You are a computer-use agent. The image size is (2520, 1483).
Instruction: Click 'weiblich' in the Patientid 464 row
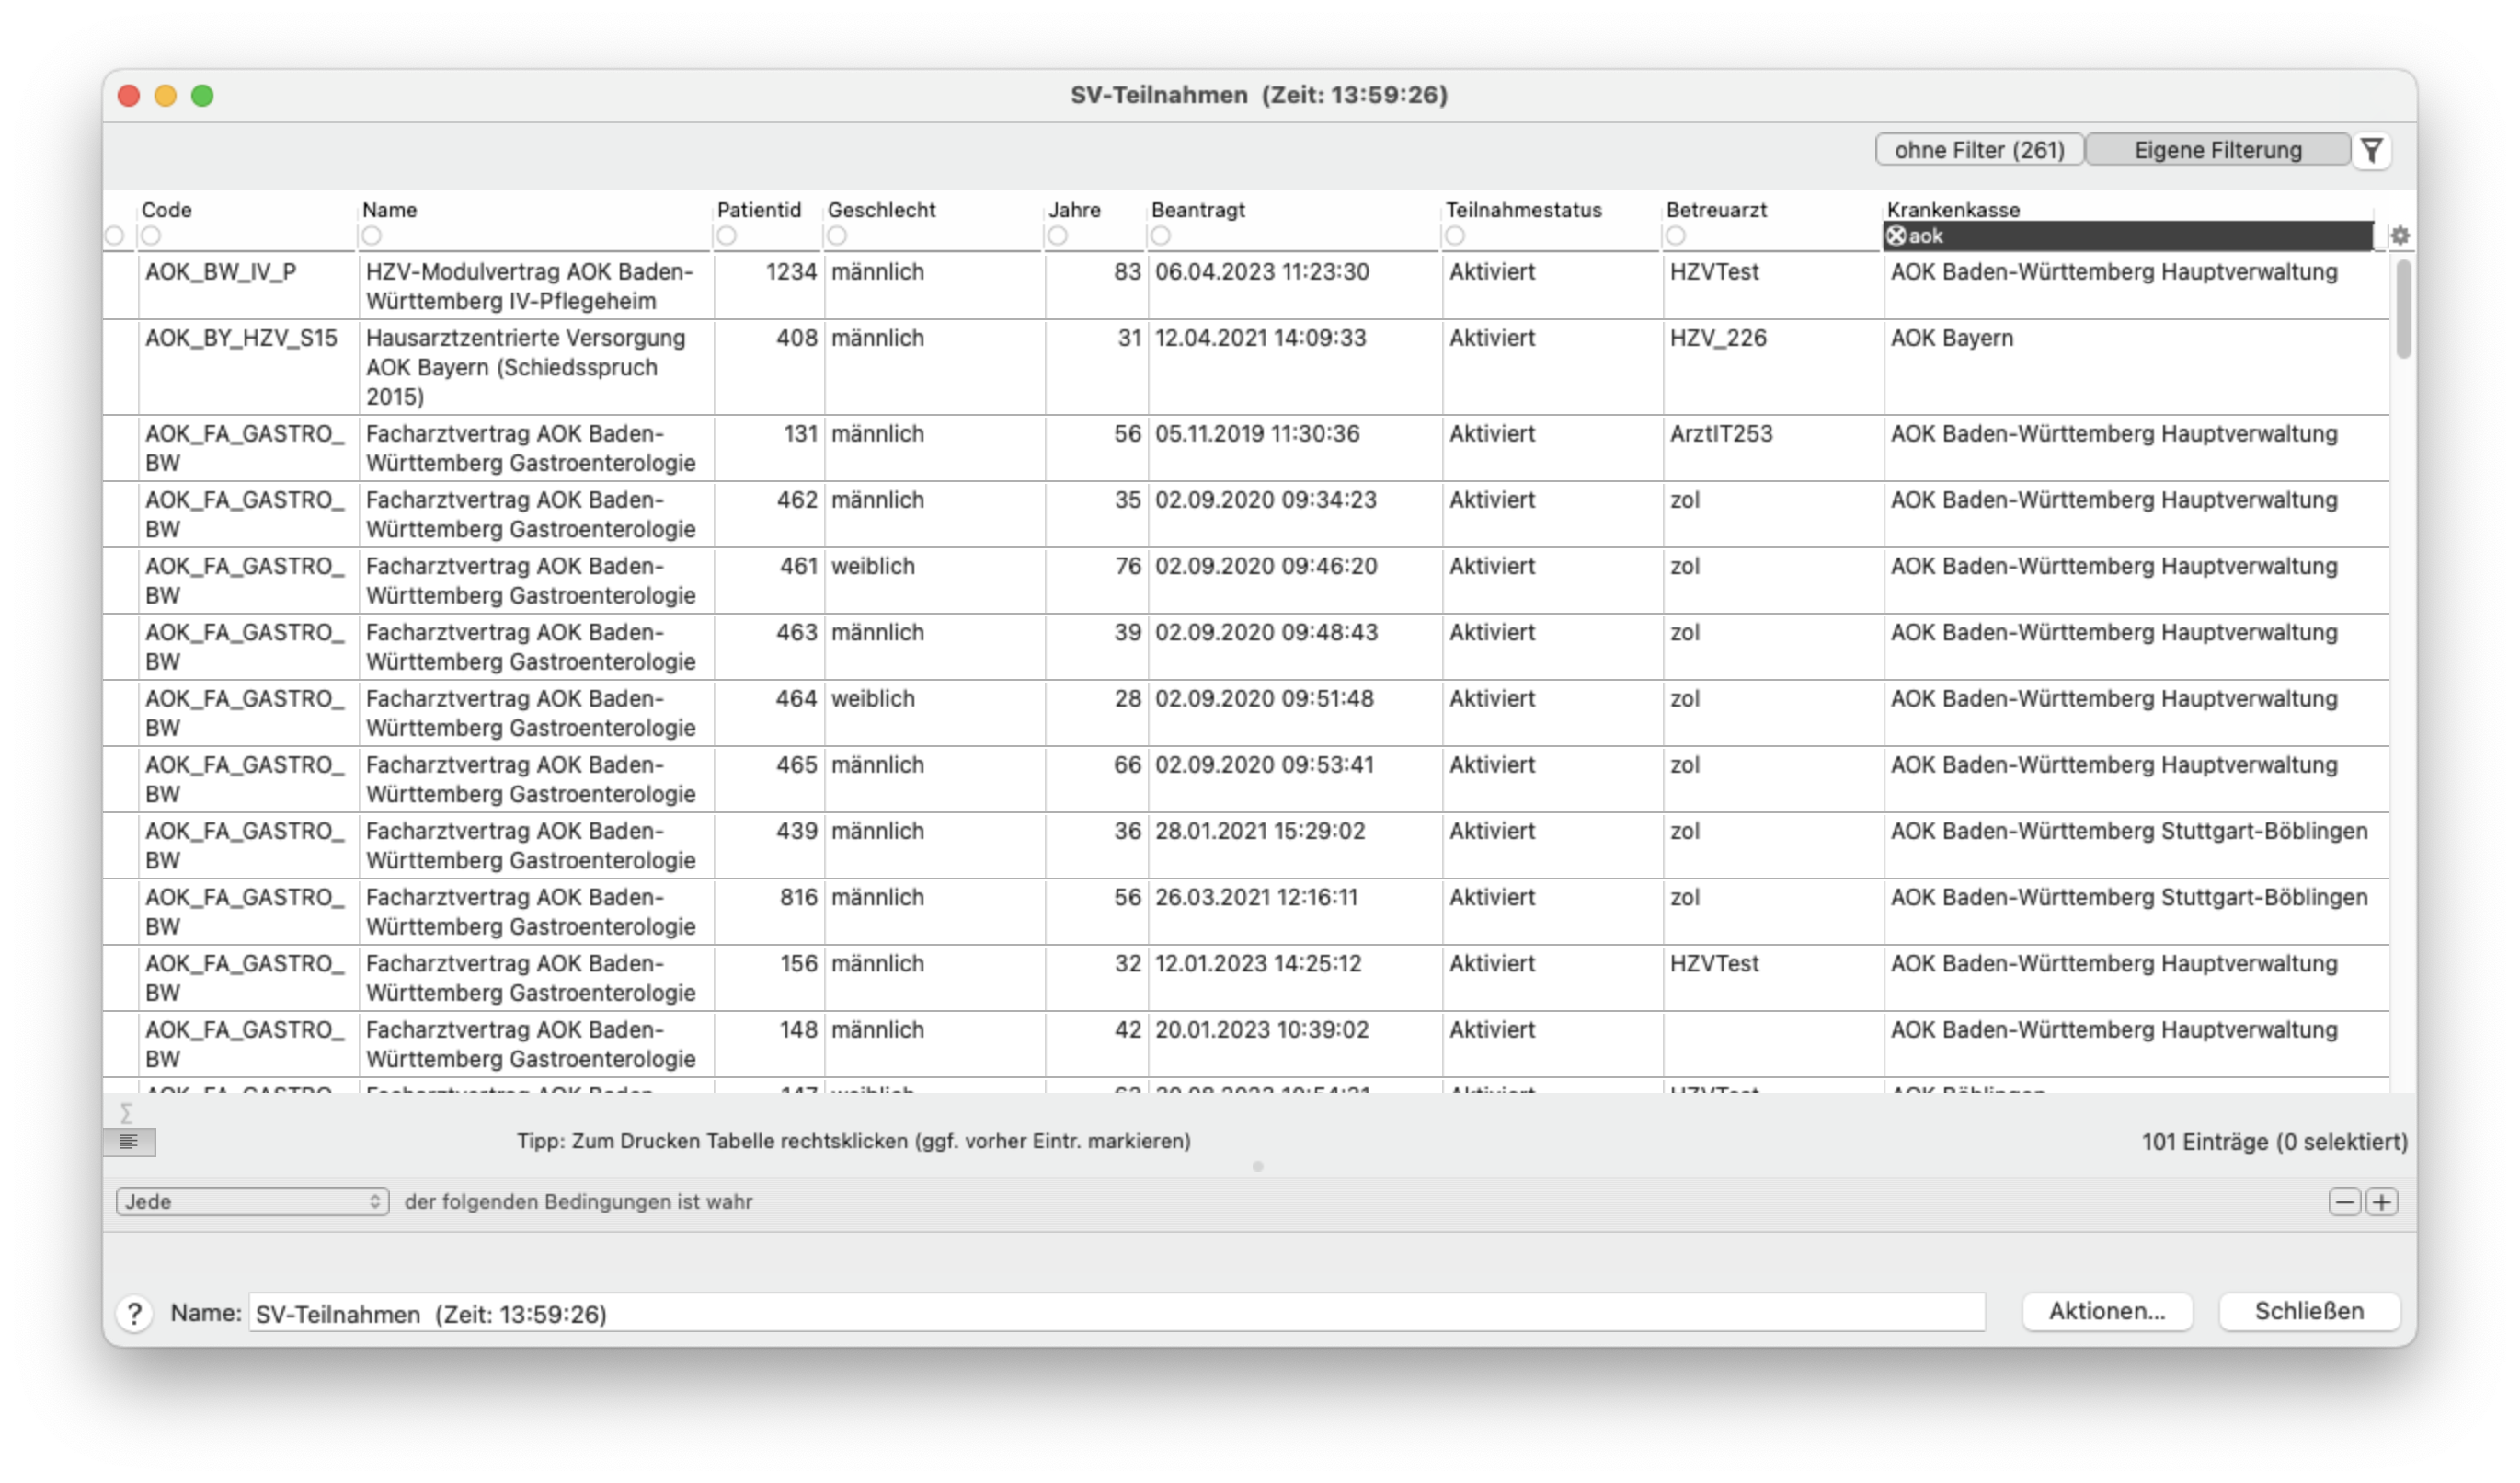[873, 698]
